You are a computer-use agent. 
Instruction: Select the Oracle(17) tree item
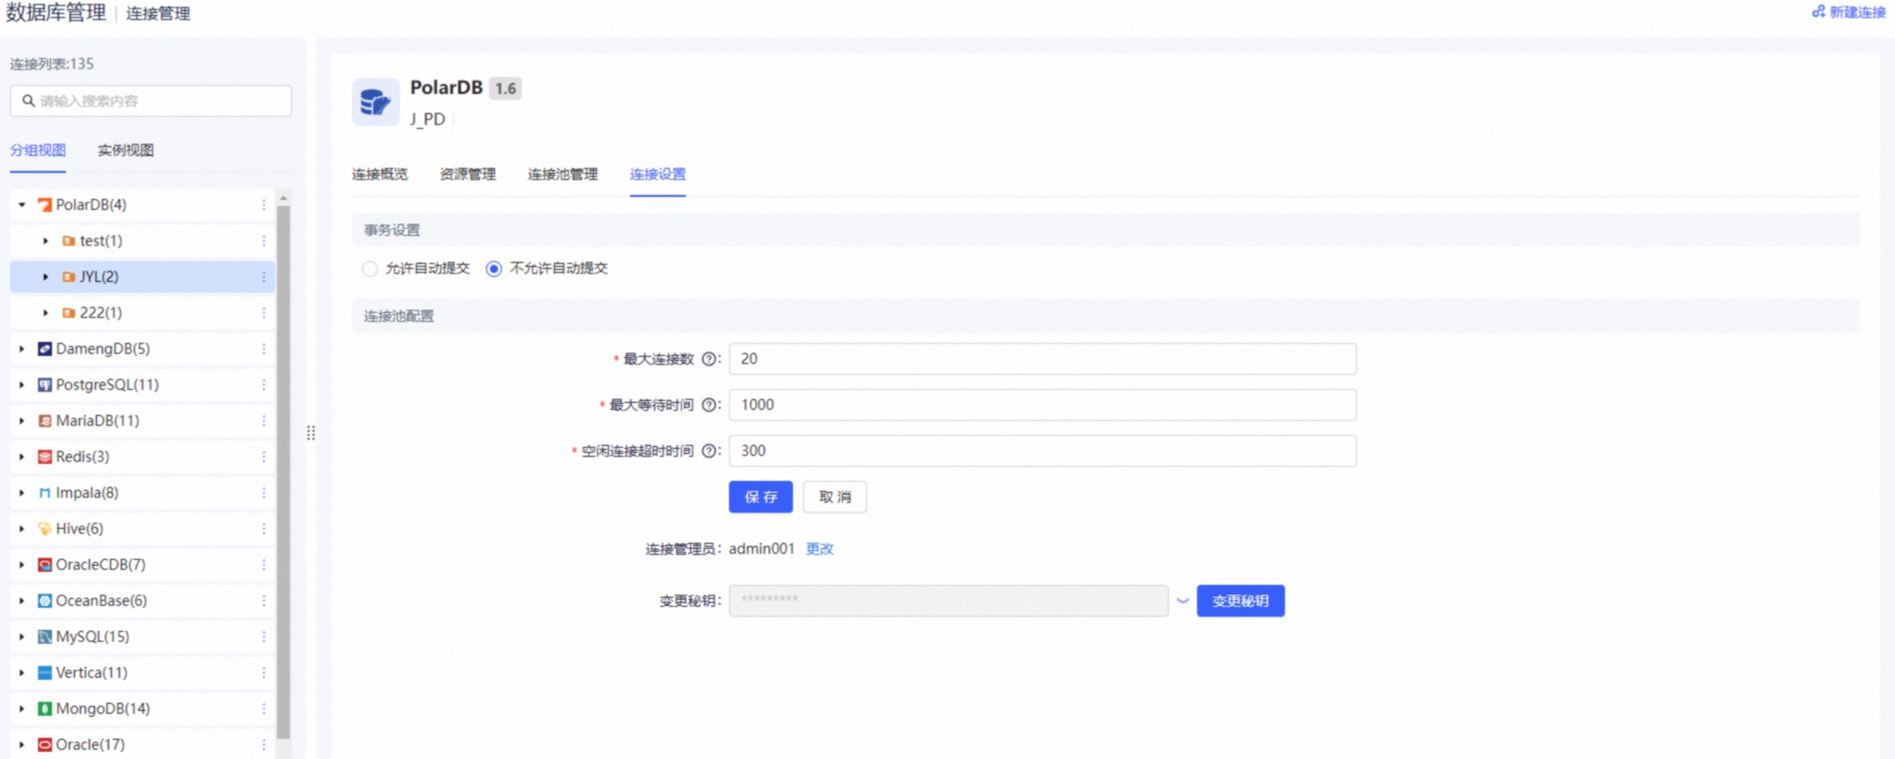click(x=143, y=745)
